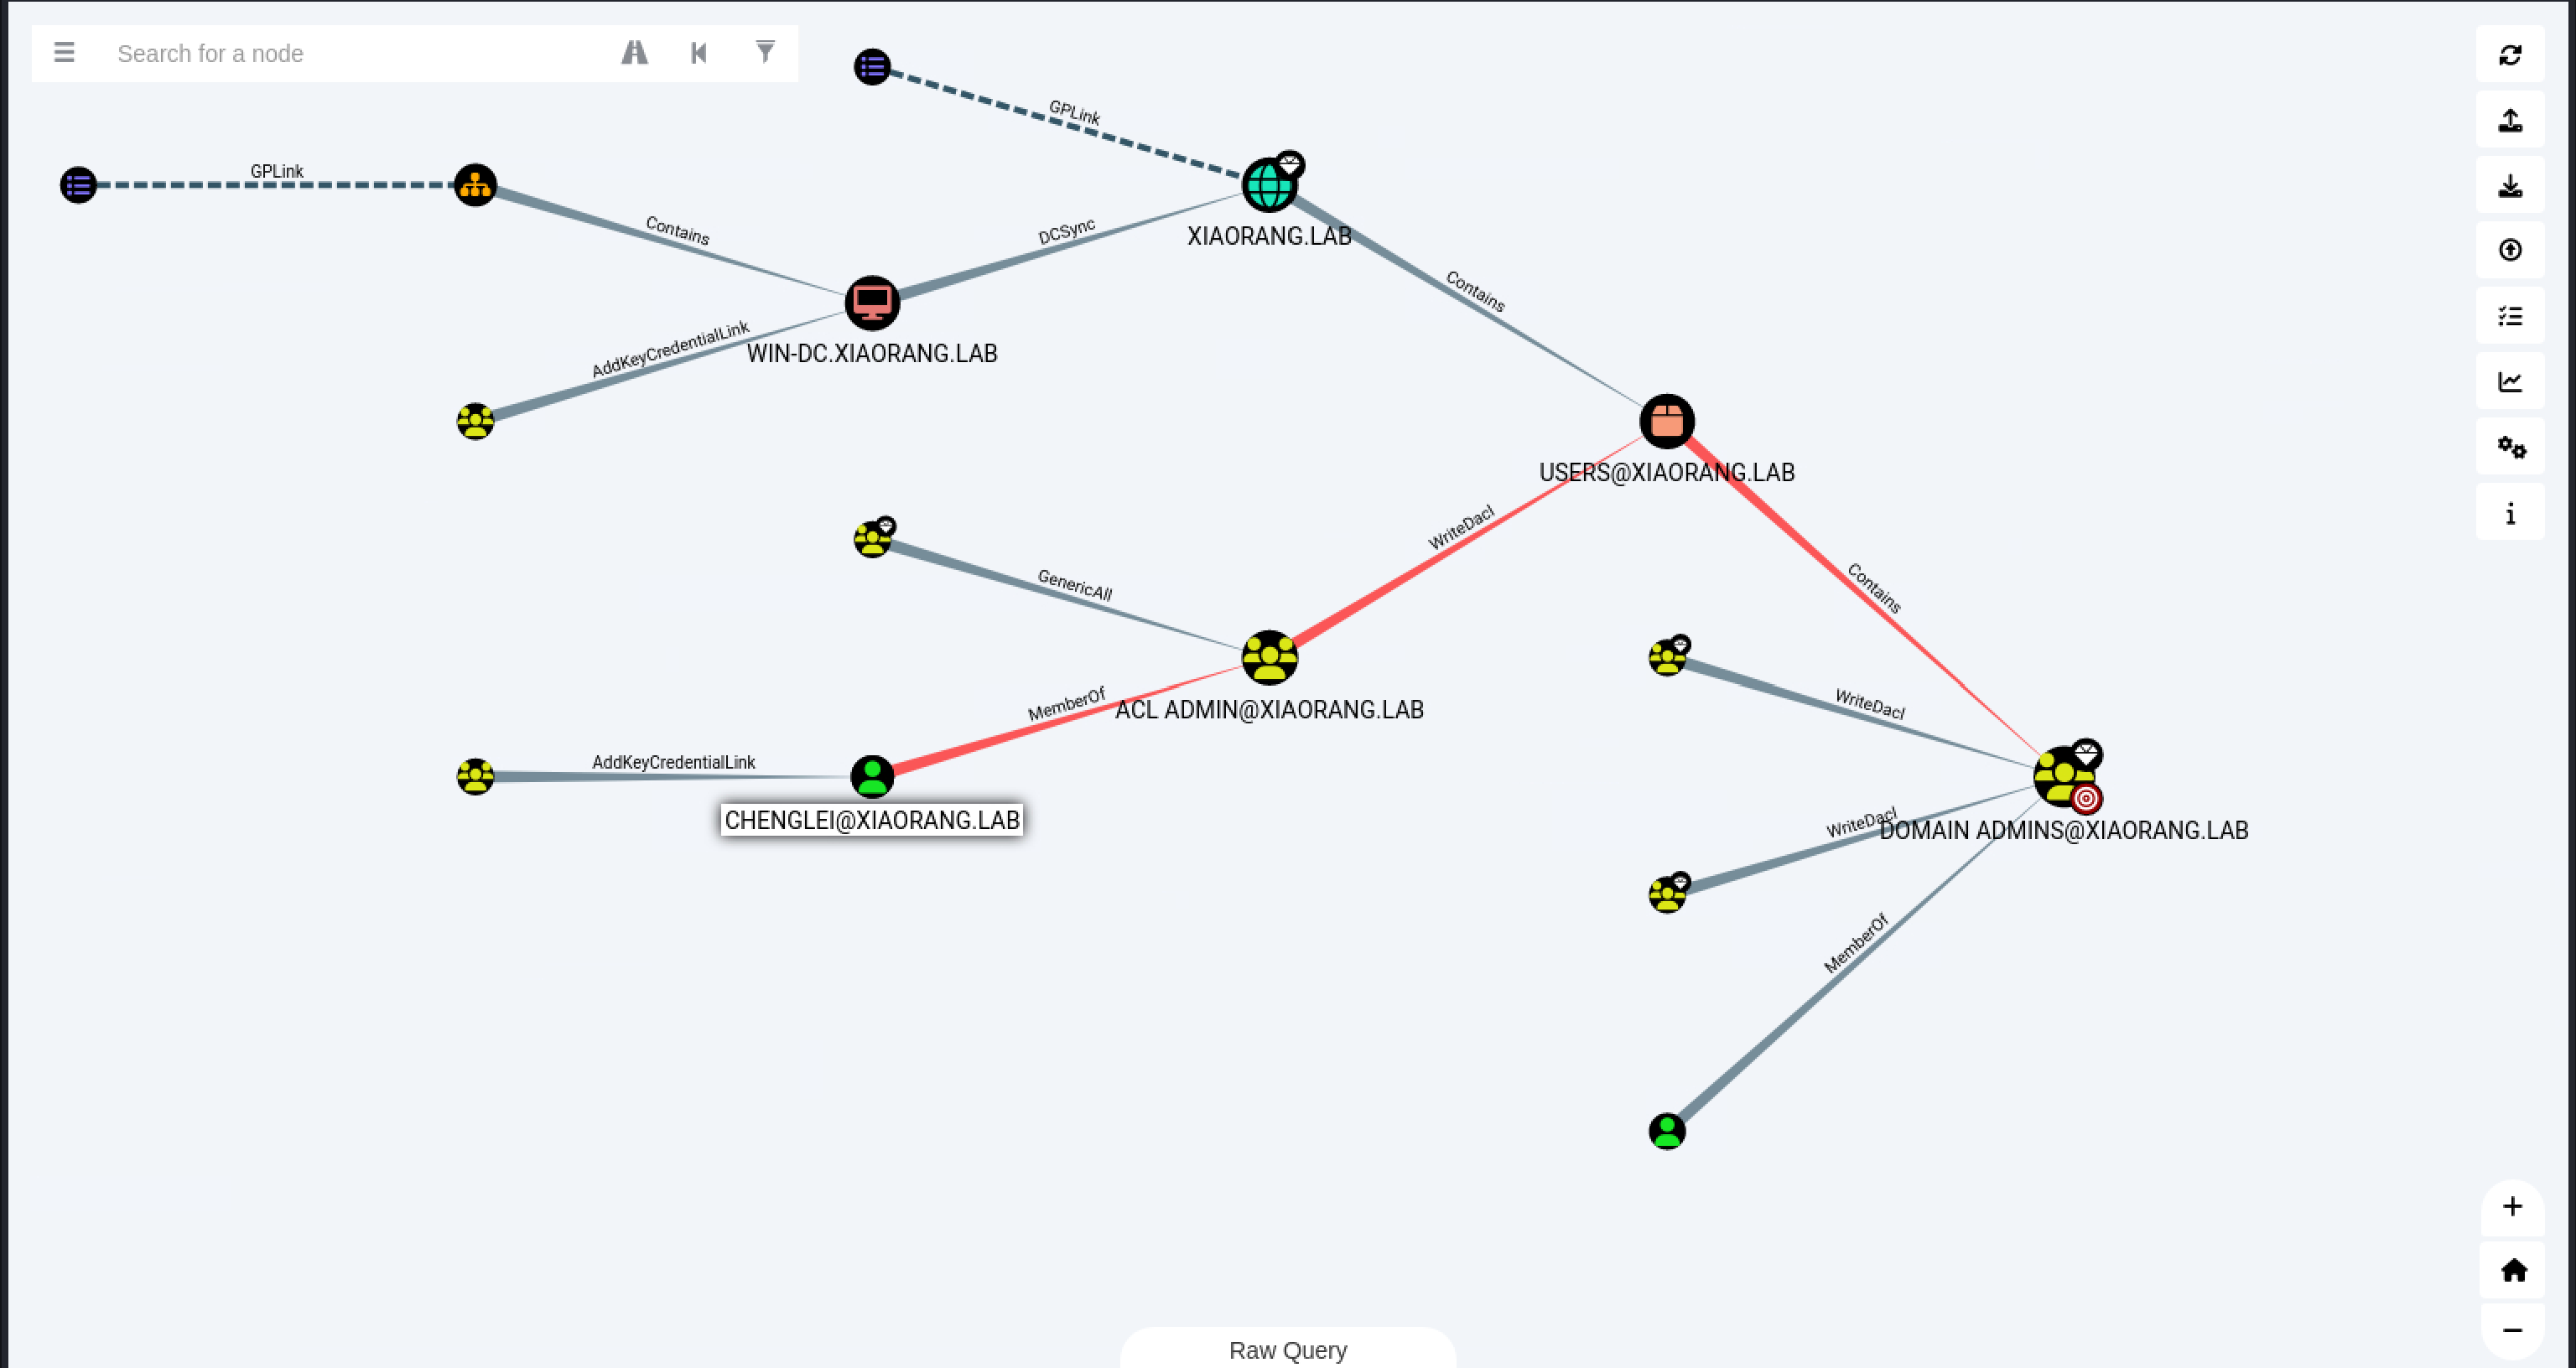Viewport: 2576px width, 1368px height.
Task: Click the refresh graph icon
Action: (2510, 55)
